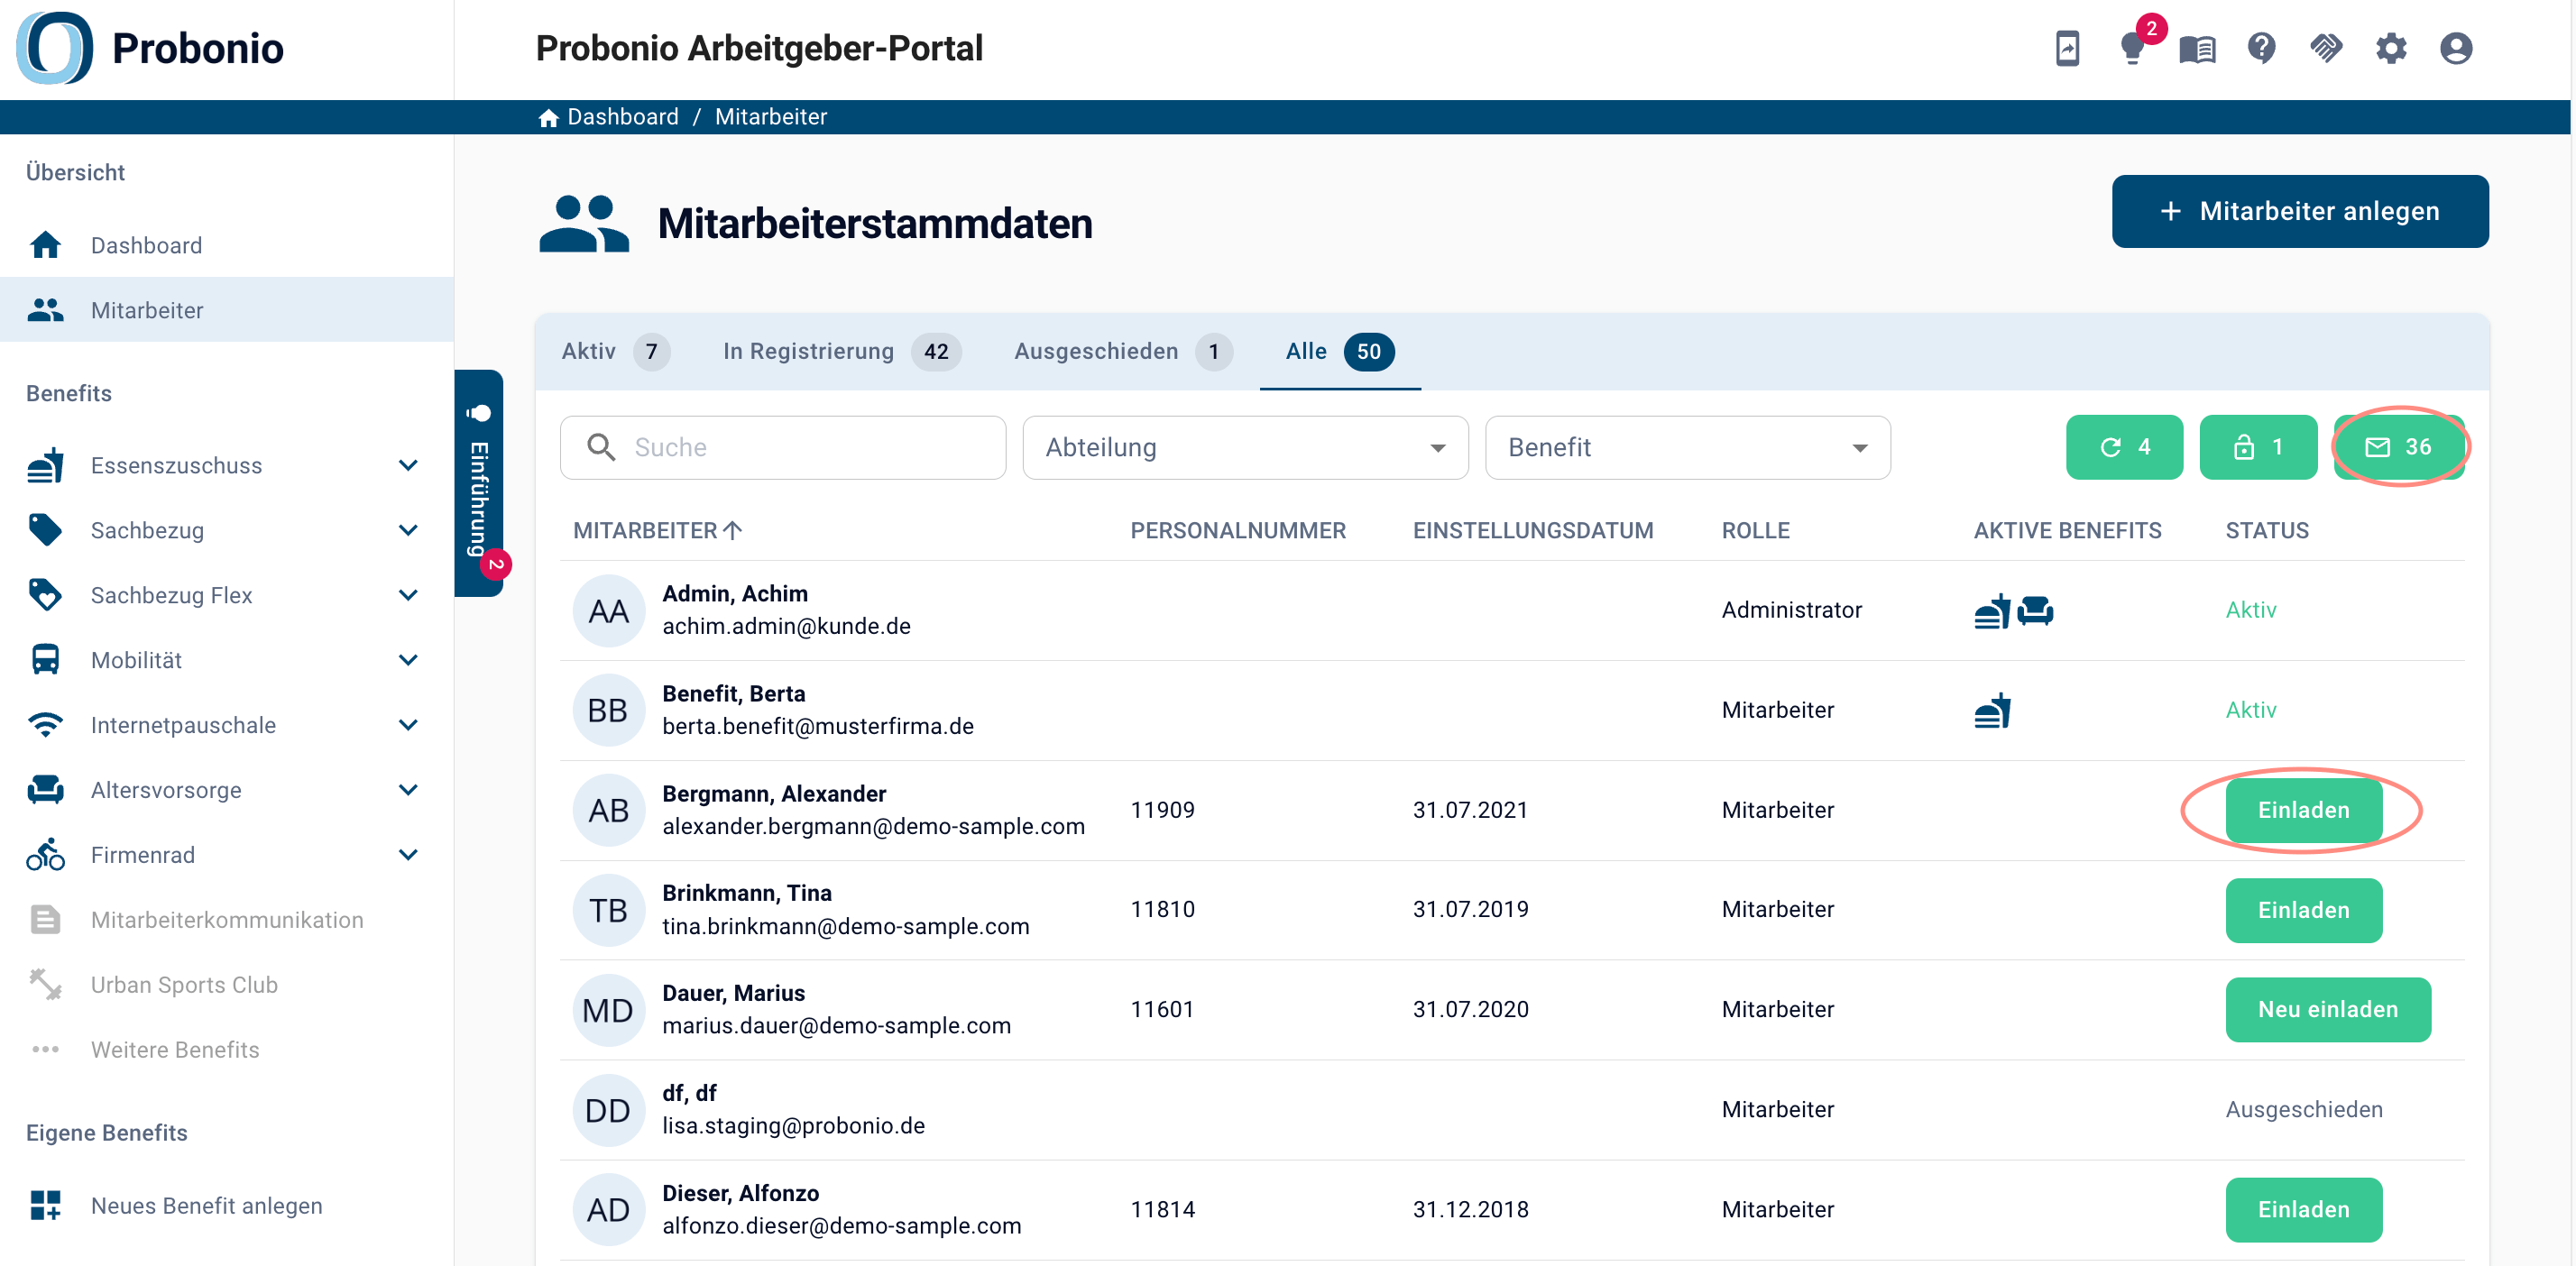2576x1266 pixels.
Task: Open Mitarbeiterkommunikation in sidebar
Action: coord(227,920)
